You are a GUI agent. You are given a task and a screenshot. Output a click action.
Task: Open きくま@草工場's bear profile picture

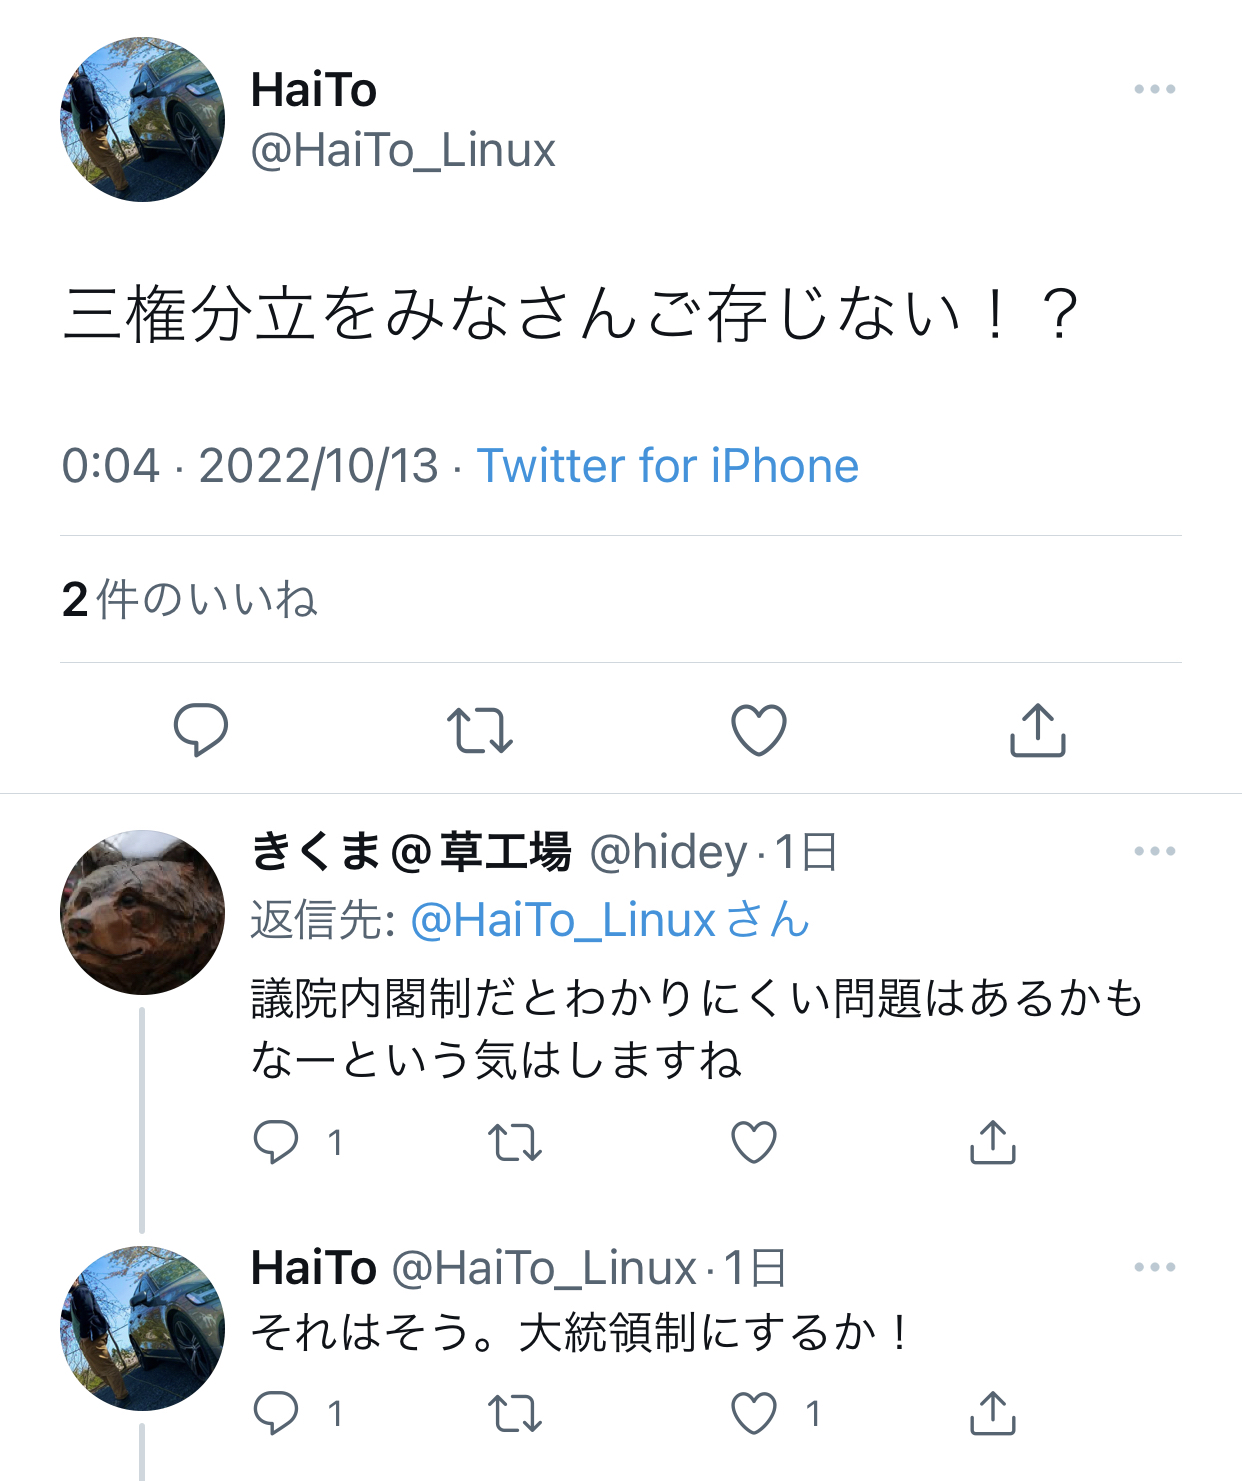tap(143, 912)
